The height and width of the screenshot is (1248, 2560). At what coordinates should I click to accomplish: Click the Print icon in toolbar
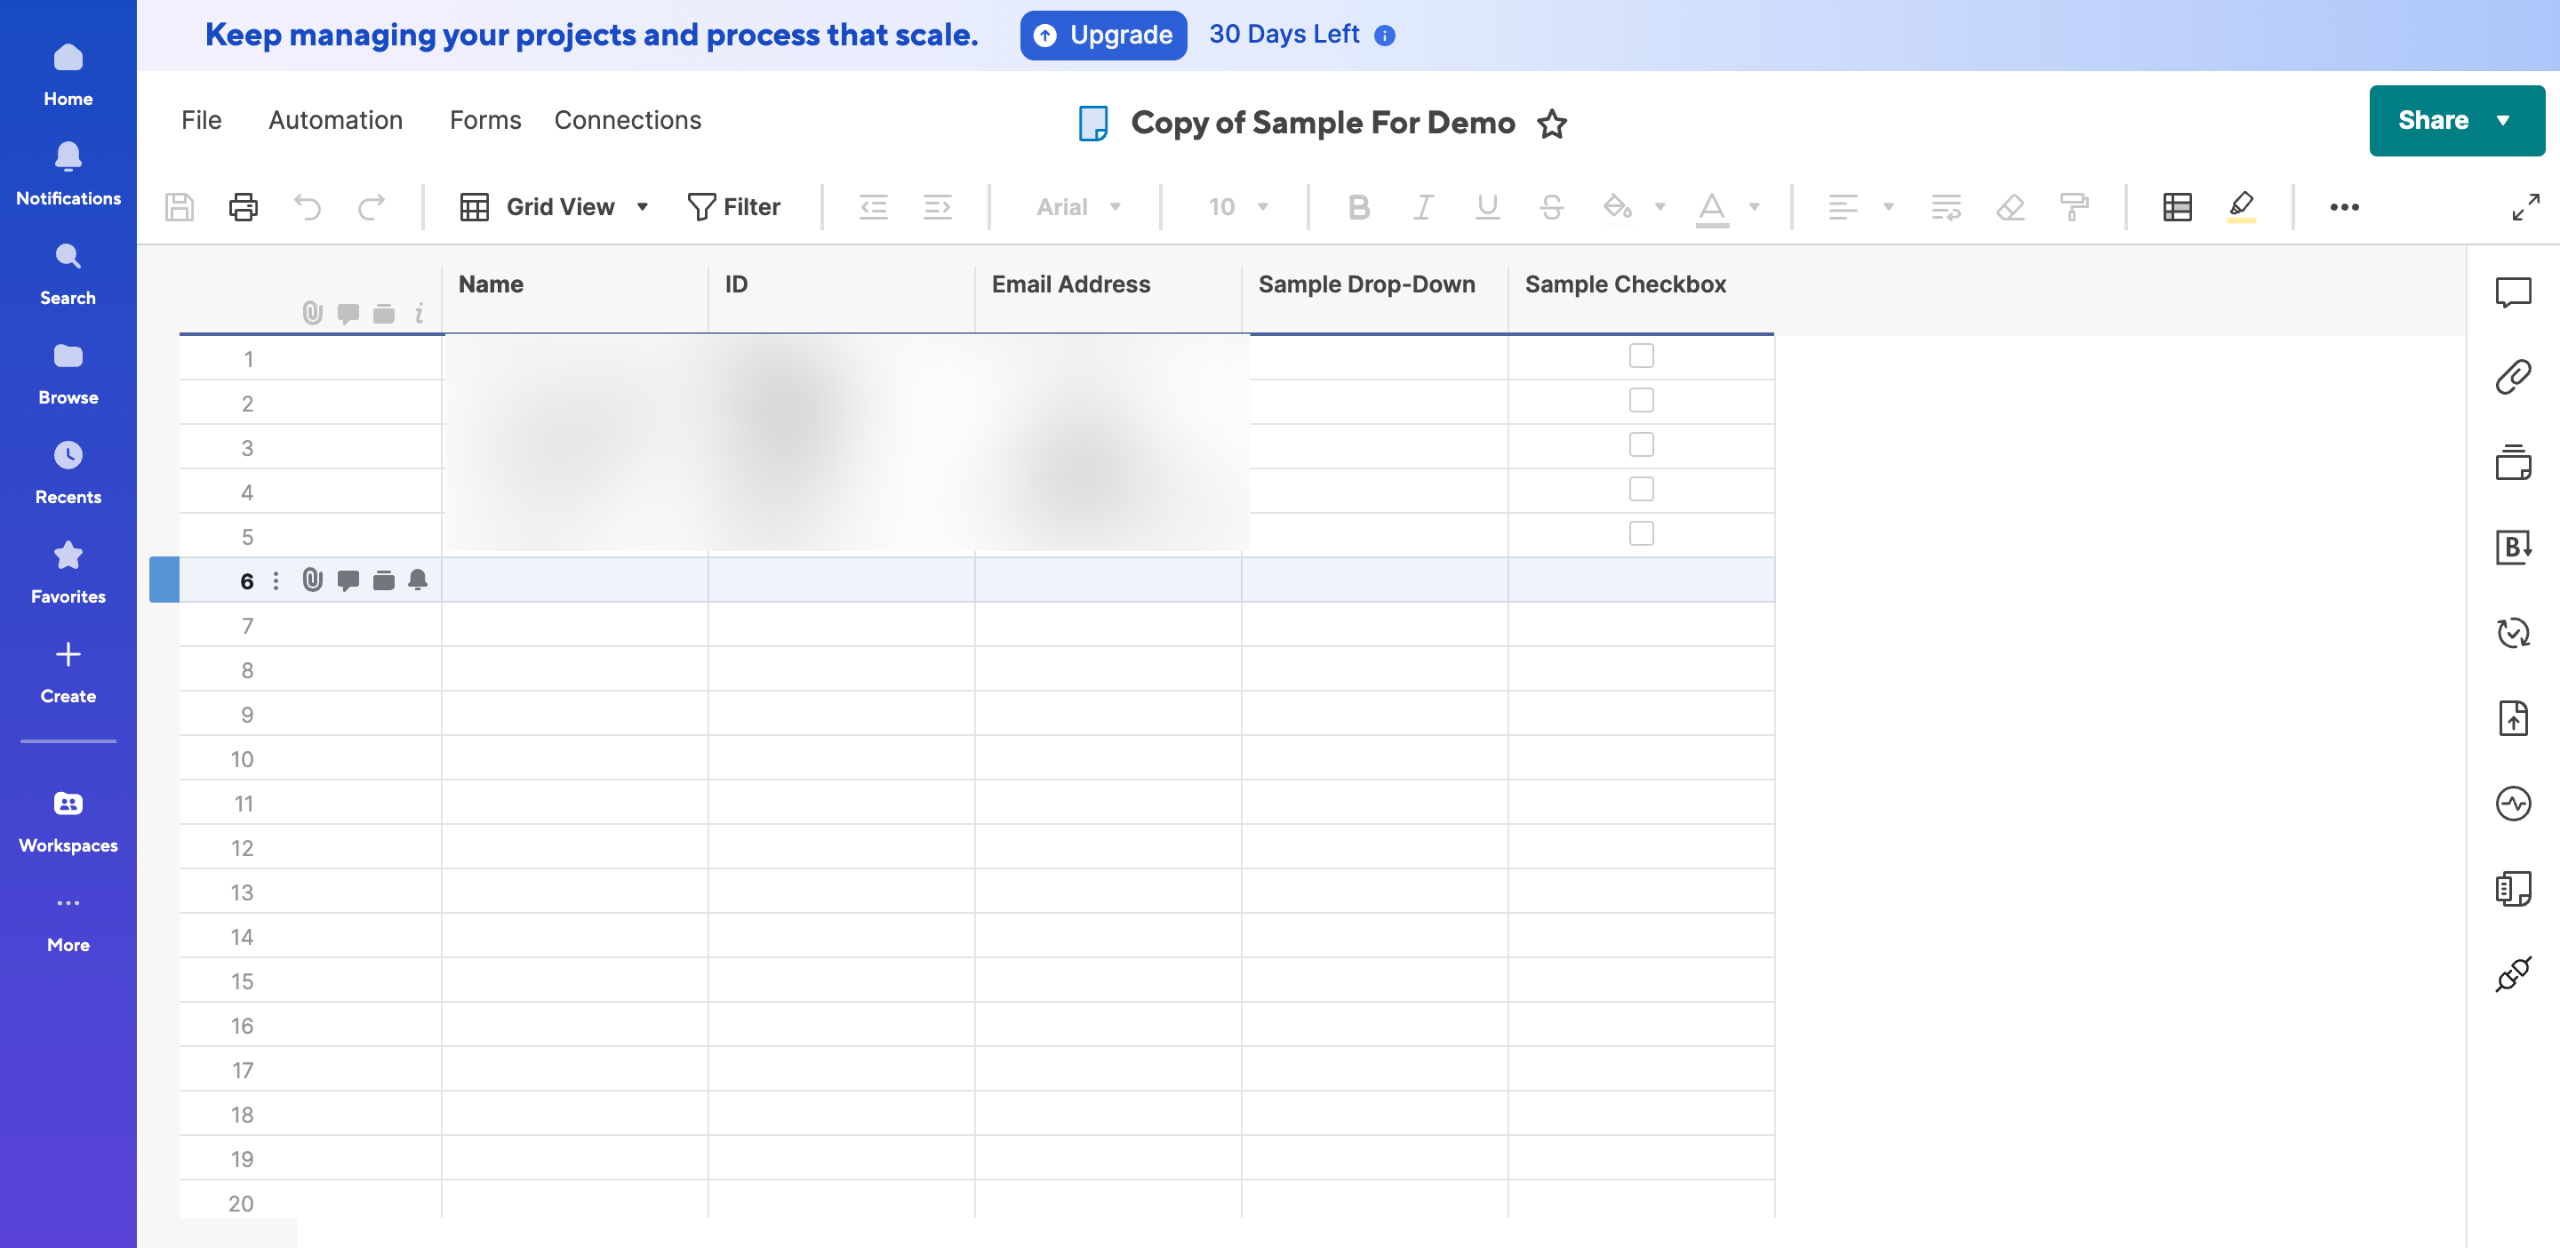243,207
